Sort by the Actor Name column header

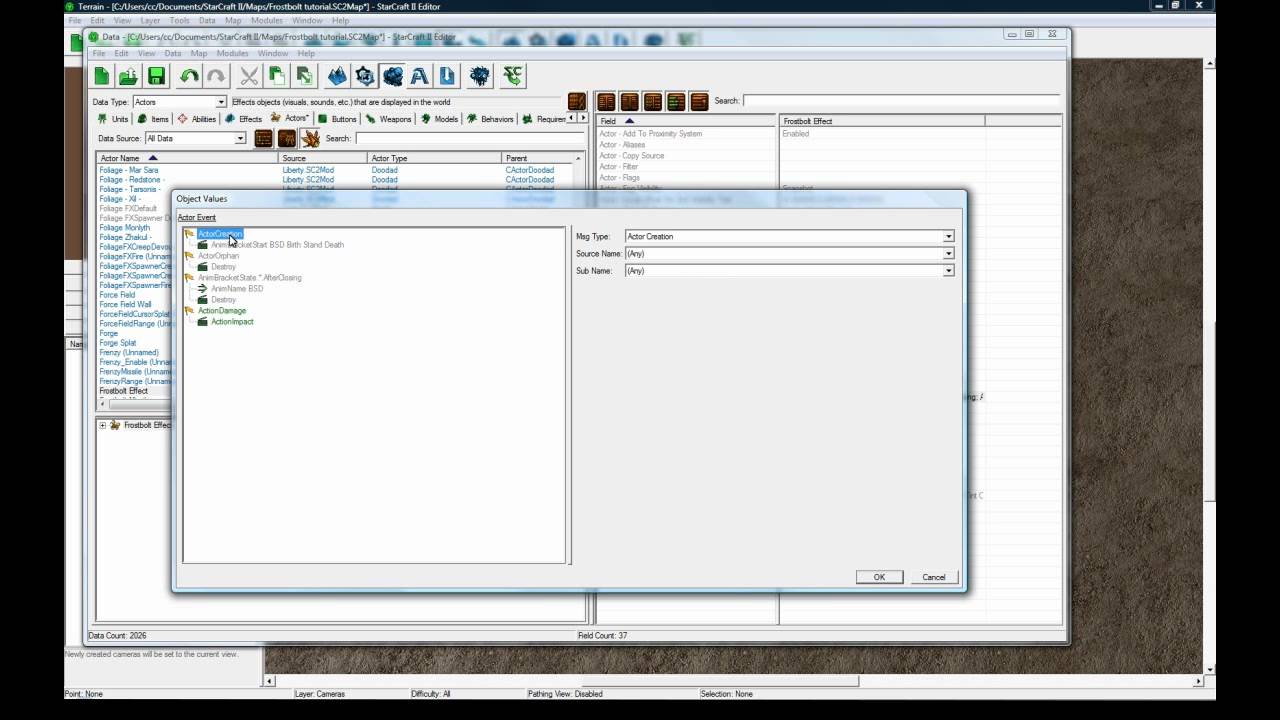coord(188,158)
